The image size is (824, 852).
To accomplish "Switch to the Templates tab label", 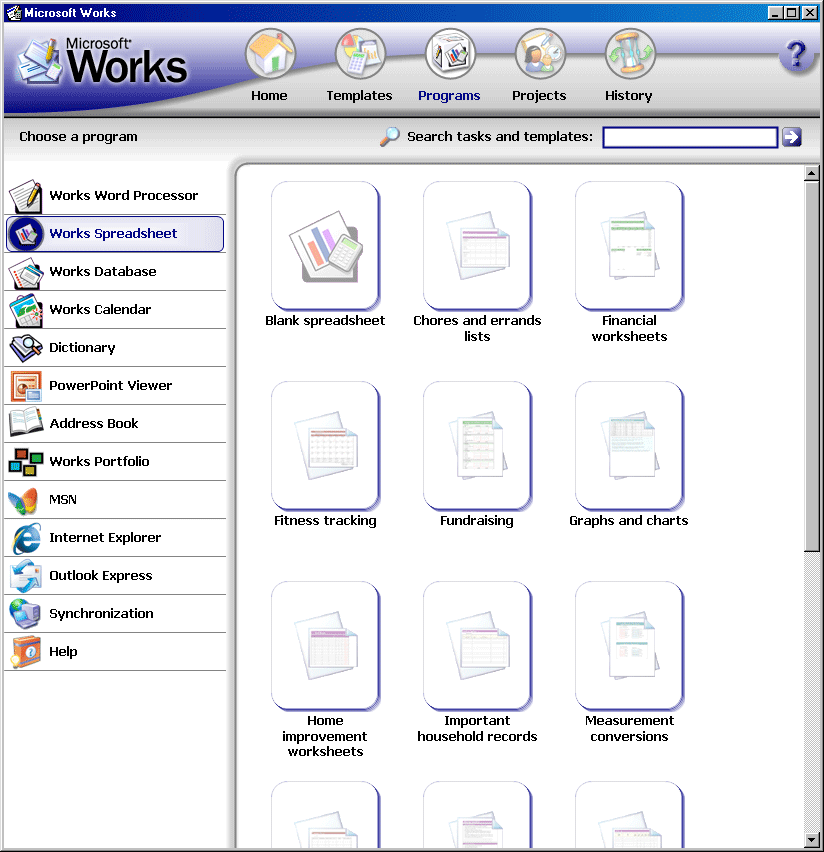I will coord(359,96).
